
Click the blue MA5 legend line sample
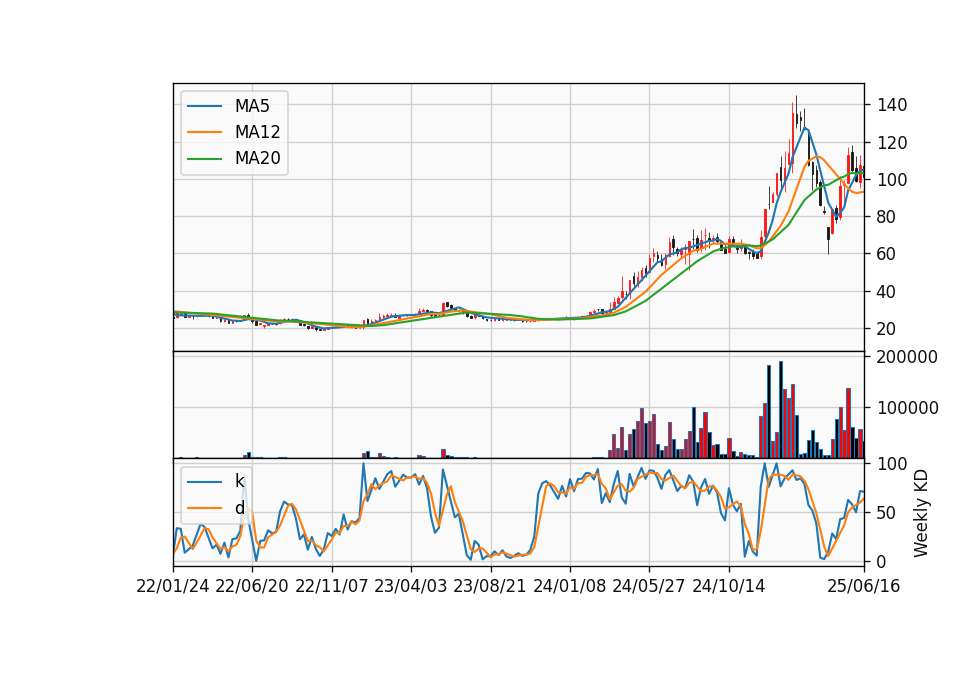[204, 106]
